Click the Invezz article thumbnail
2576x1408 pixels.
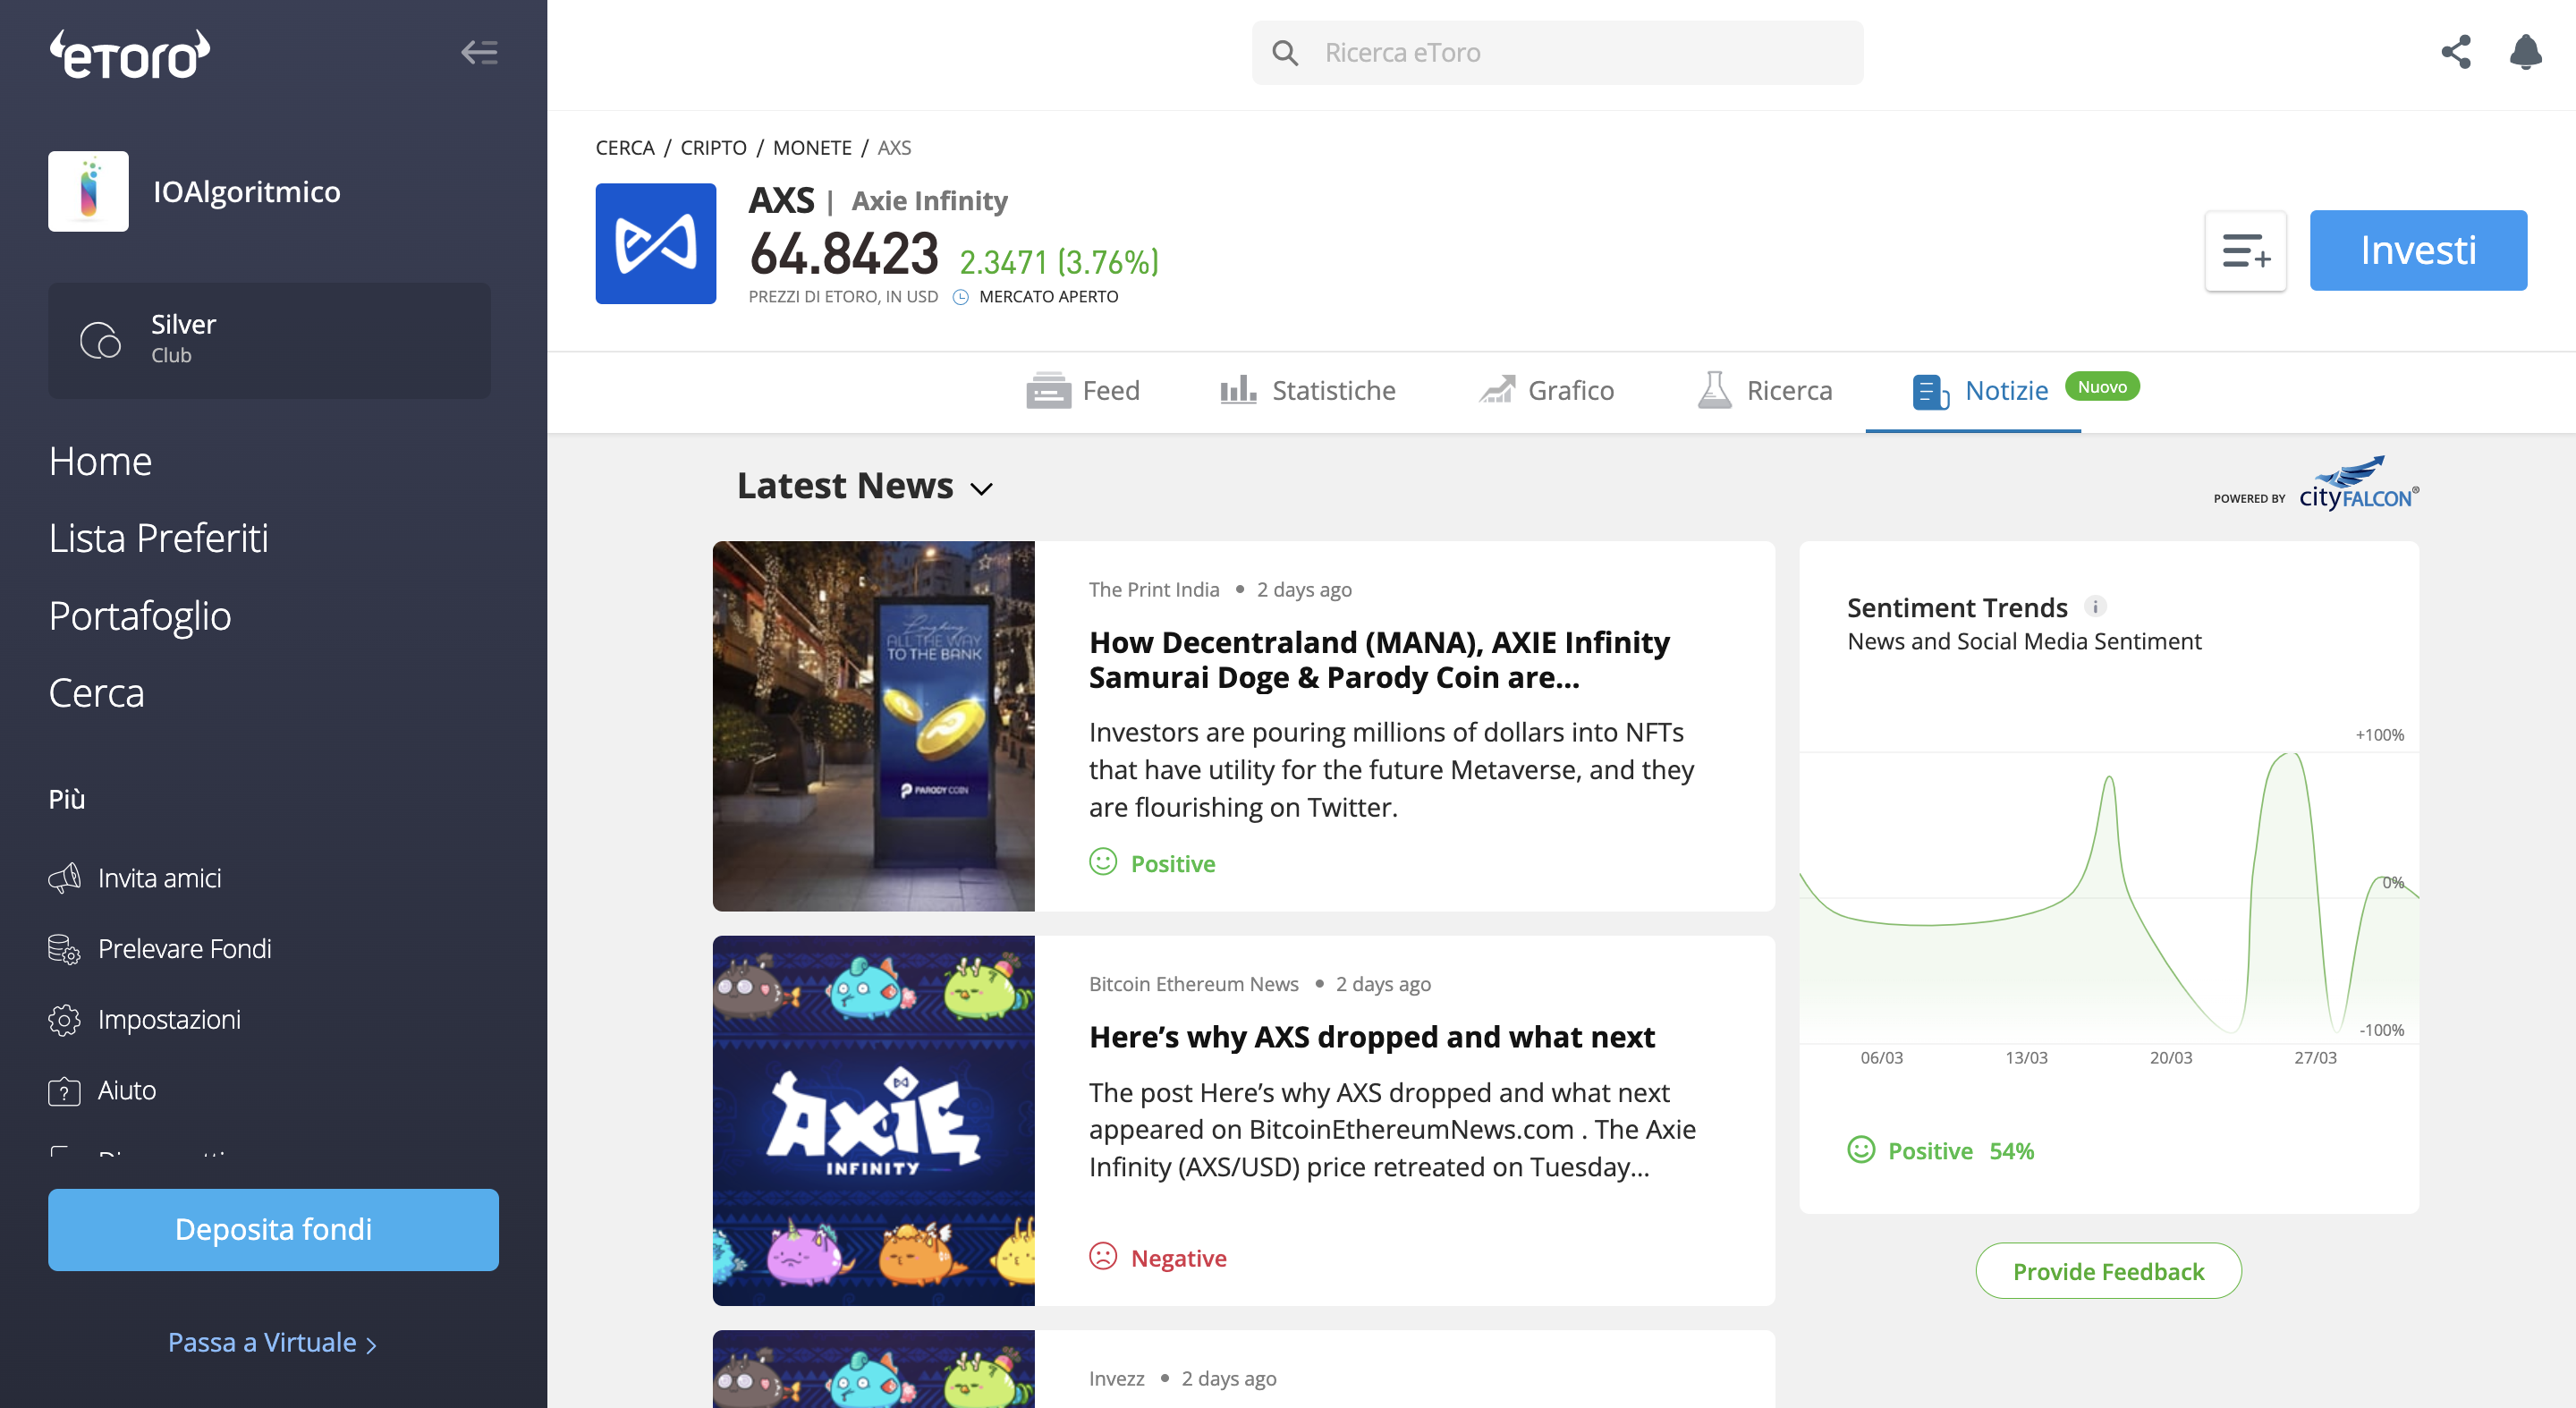pyautogui.click(x=873, y=1369)
